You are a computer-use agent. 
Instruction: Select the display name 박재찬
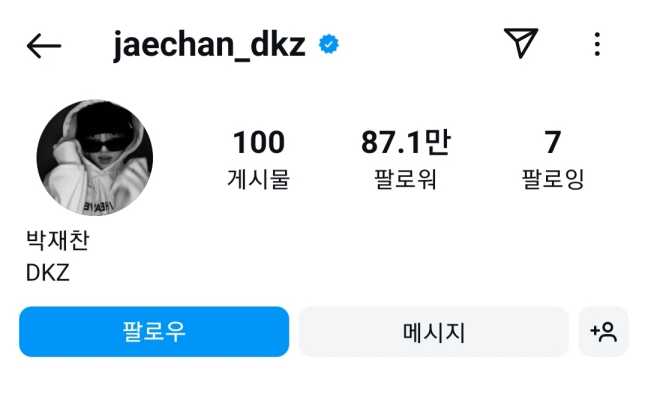[57, 240]
